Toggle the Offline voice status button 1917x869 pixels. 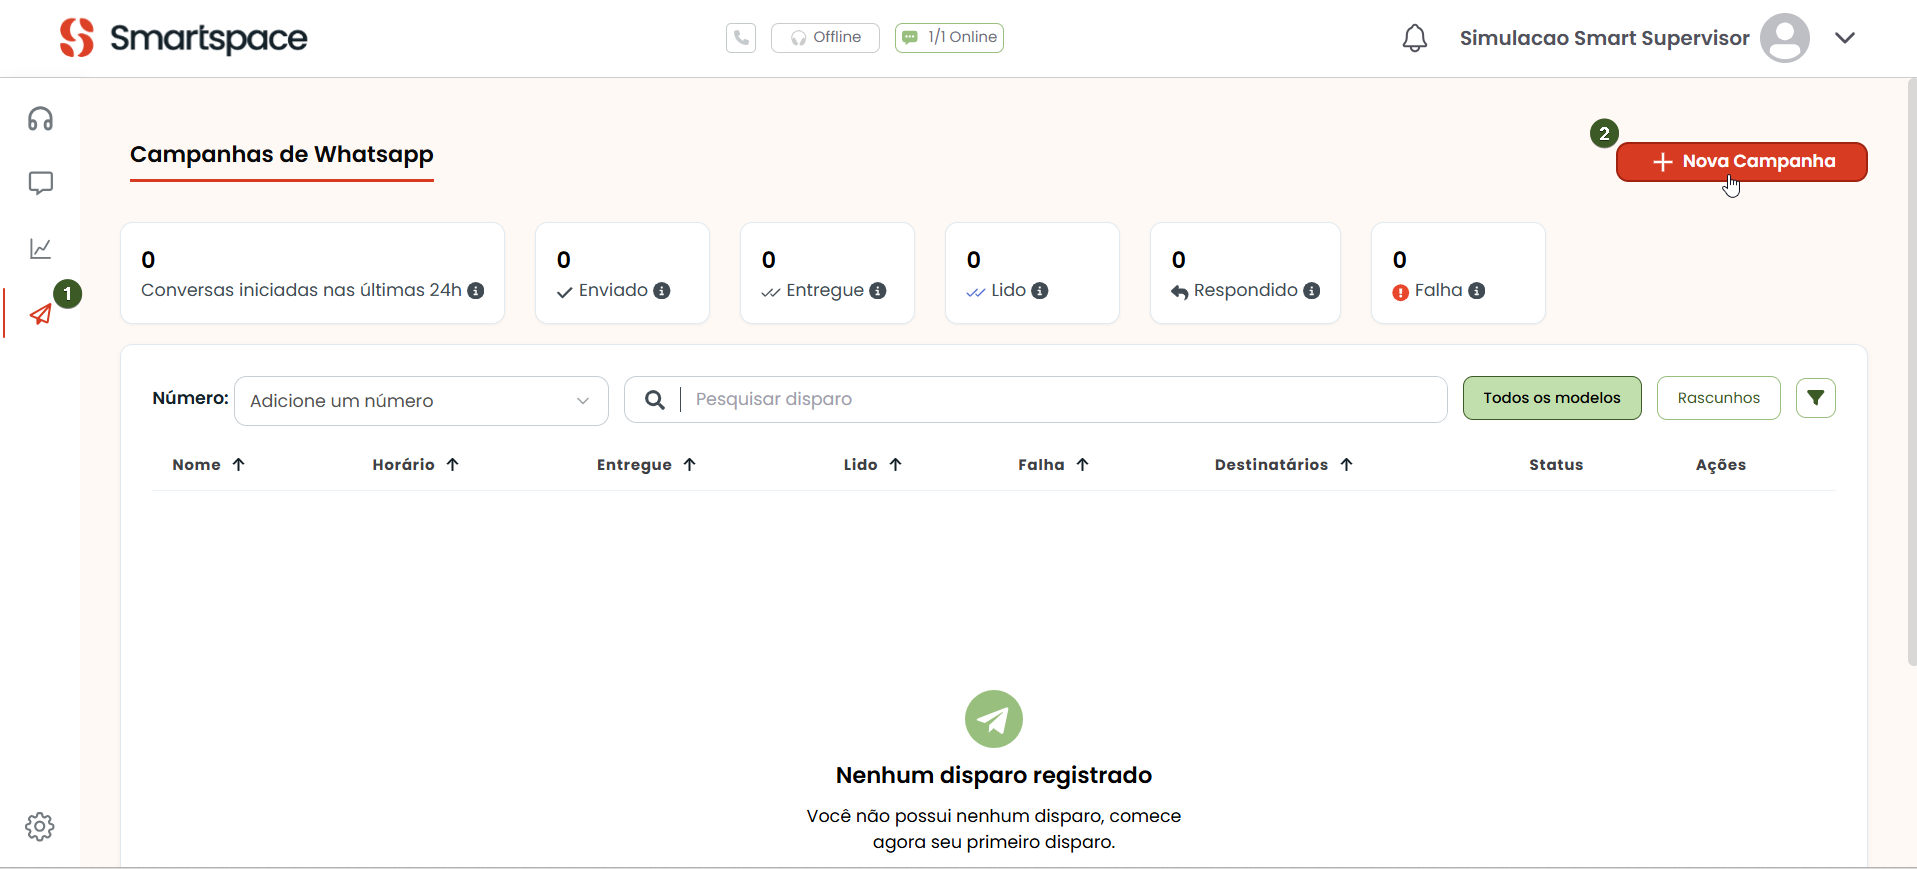[825, 38]
